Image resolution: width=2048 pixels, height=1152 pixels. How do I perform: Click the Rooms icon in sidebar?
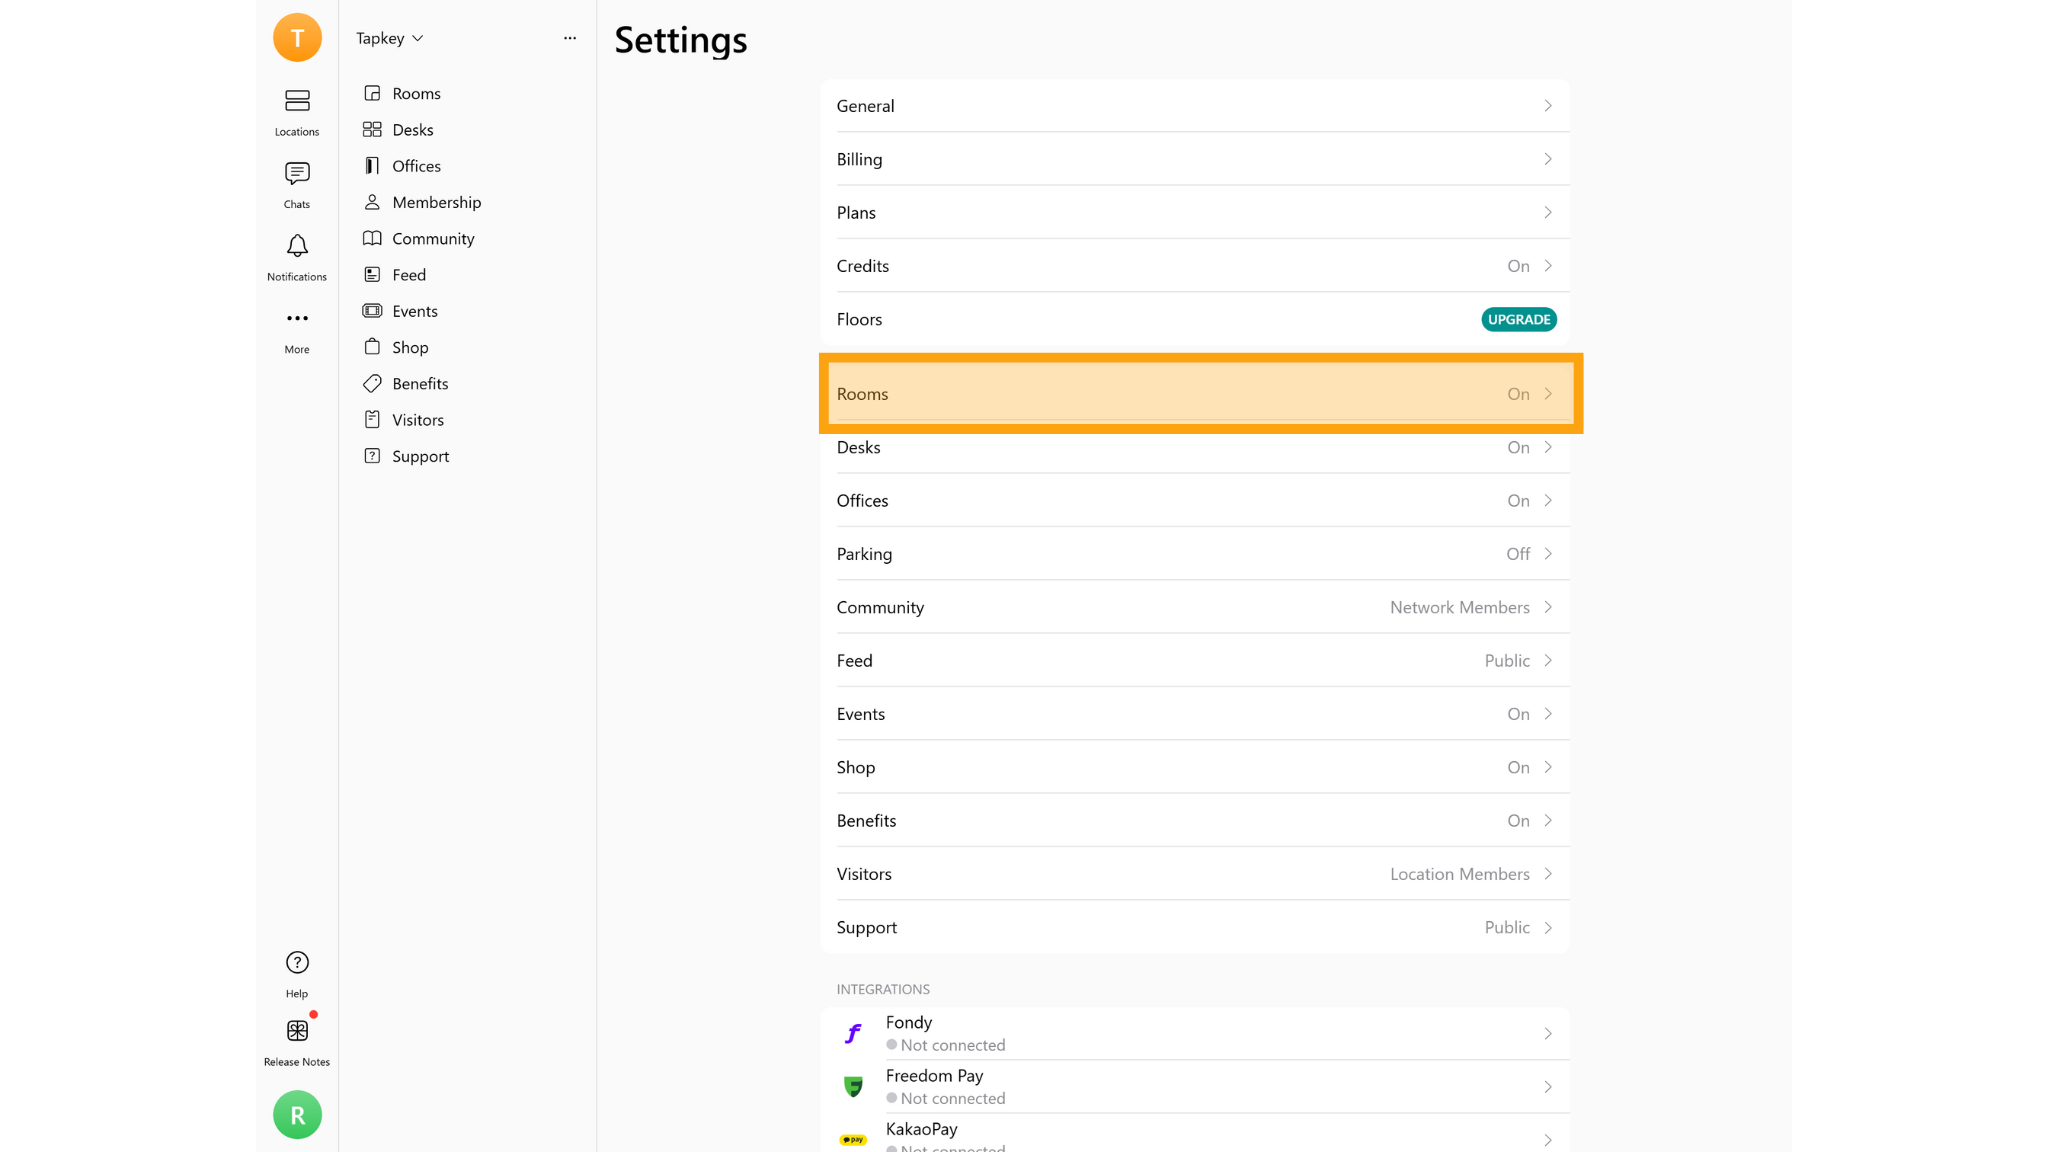[x=372, y=93]
